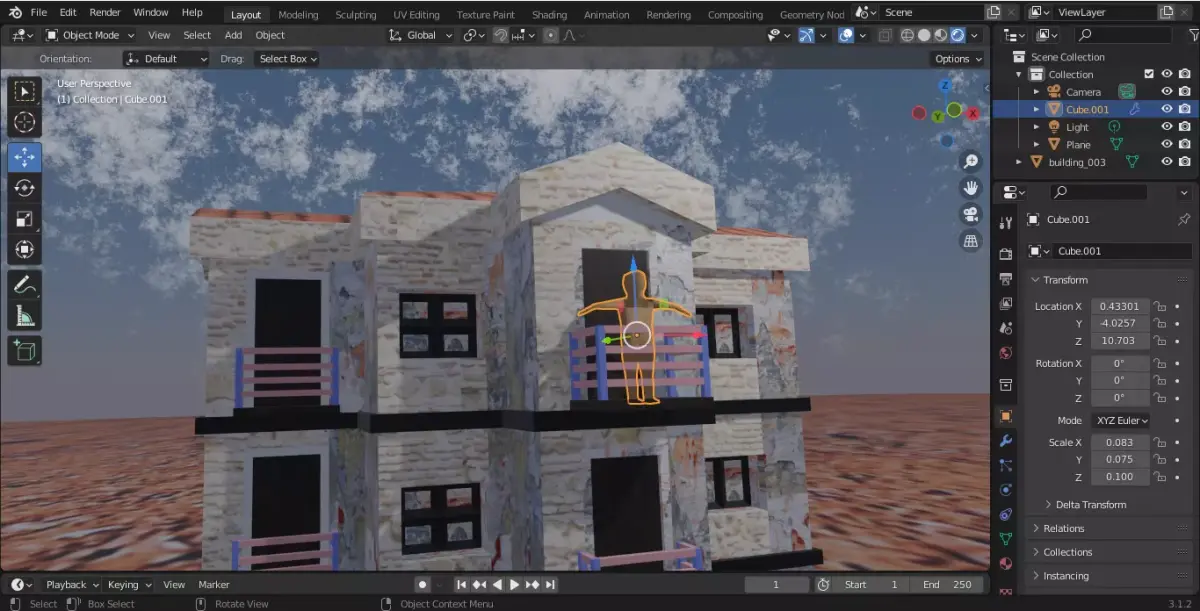Screen dimensions: 1200x611
Task: Click the viewport zoom magnifier icon
Action: (970, 162)
